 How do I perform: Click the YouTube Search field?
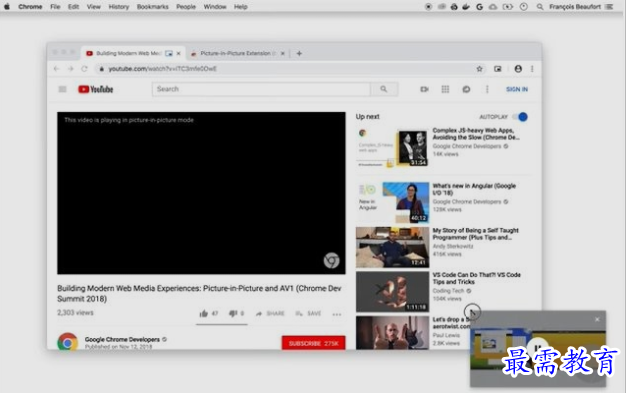click(x=261, y=89)
